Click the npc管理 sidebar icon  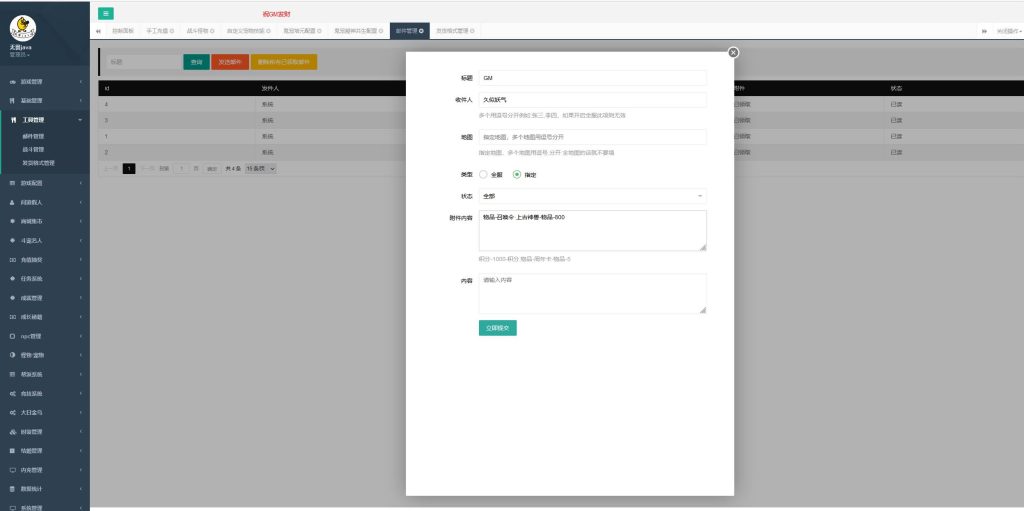point(13,336)
